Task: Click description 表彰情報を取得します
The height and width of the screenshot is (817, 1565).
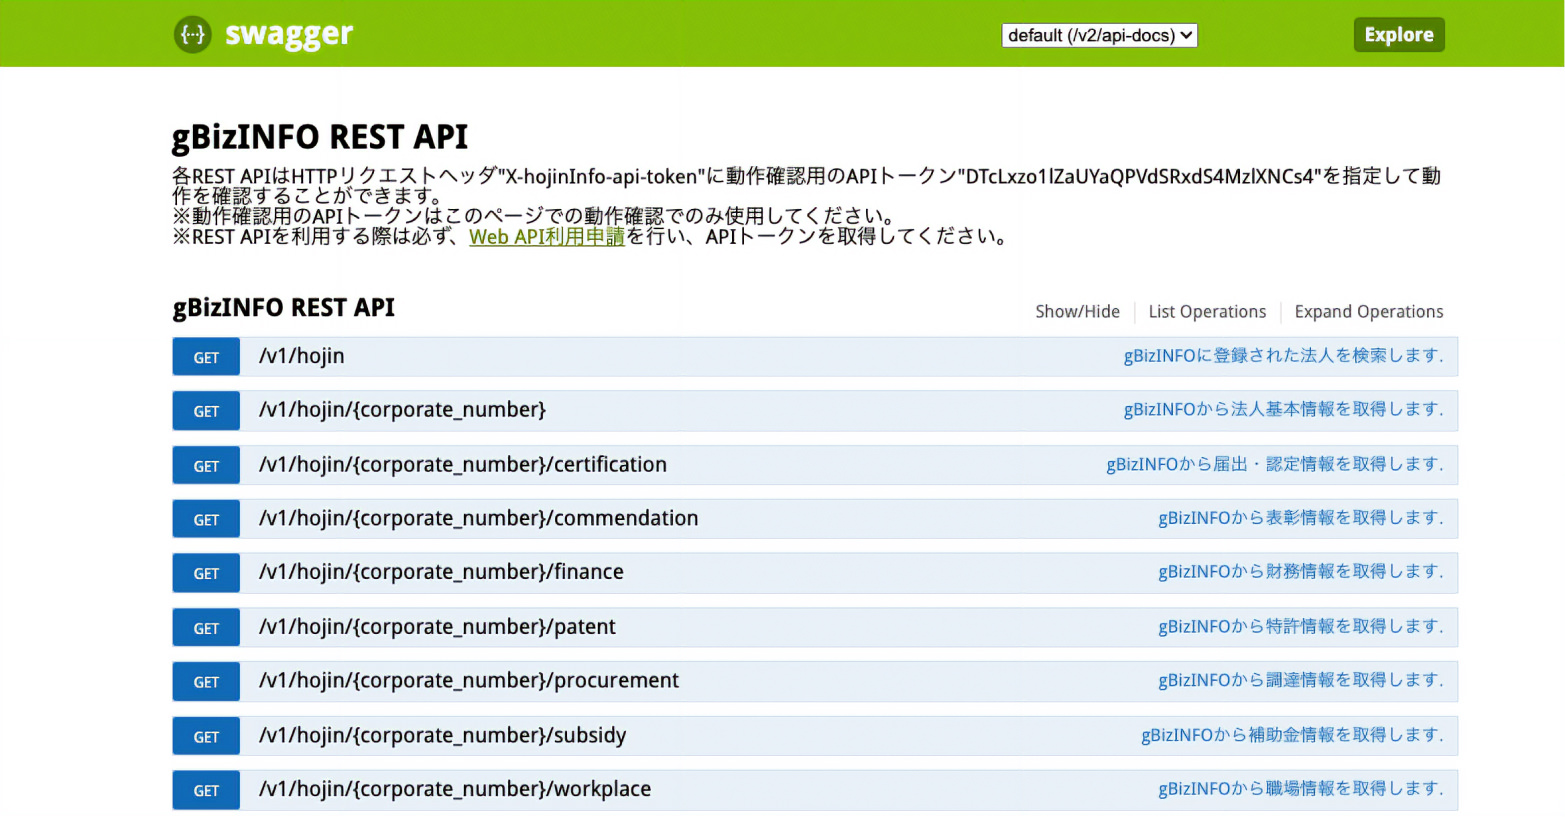Action: coord(1301,518)
